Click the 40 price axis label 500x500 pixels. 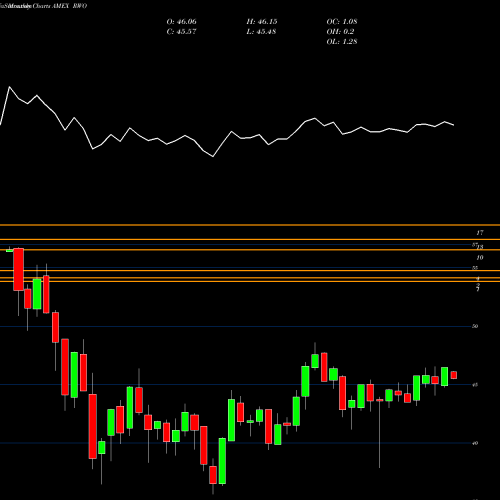pos(475,443)
